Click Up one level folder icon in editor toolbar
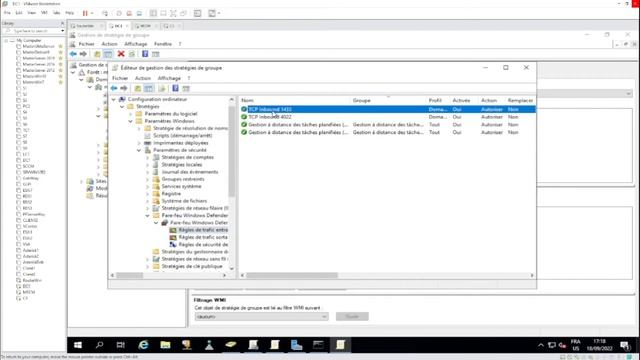The image size is (640, 360). coord(138,88)
